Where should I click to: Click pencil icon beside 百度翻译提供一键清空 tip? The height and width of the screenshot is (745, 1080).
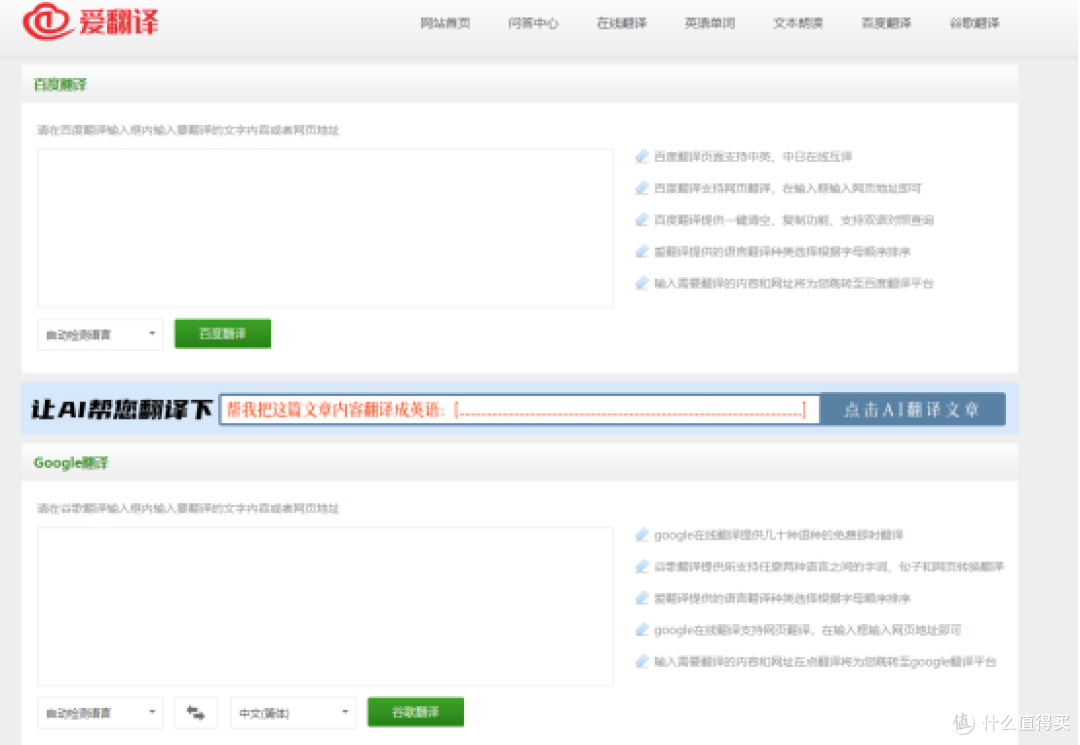pos(642,220)
